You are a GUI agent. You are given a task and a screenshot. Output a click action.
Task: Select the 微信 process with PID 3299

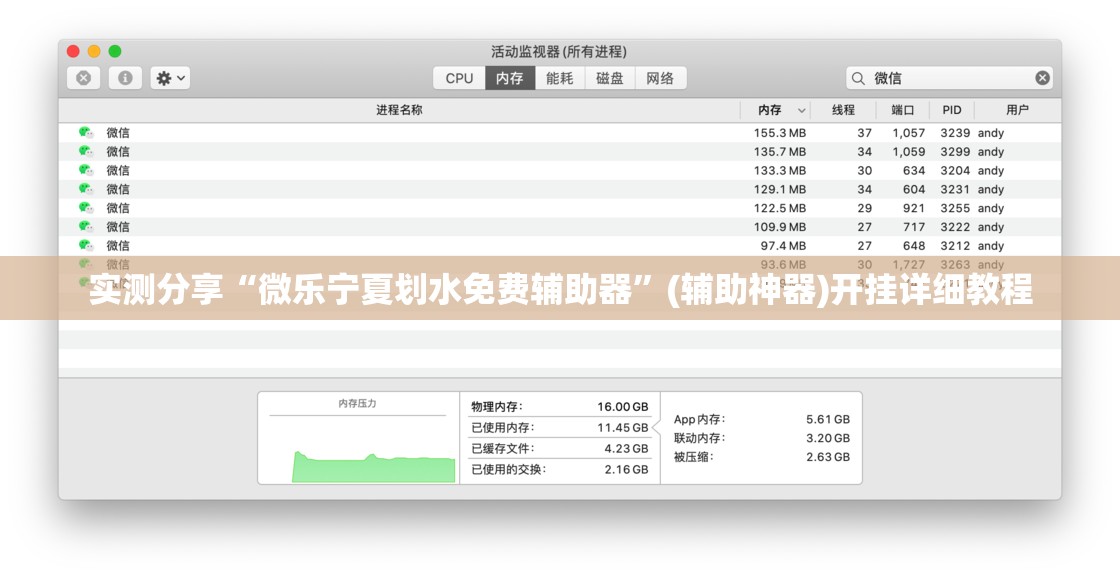pyautogui.click(x=560, y=151)
